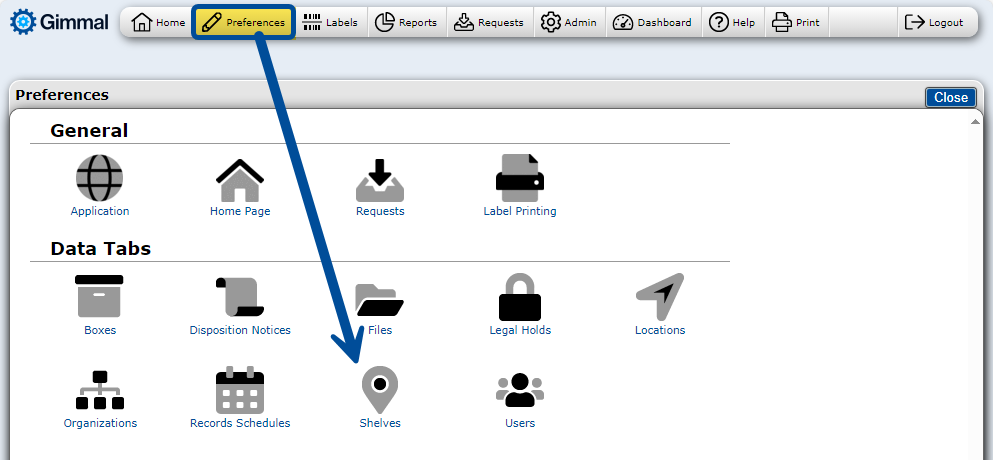Open the Organizations hierarchy icon
The height and width of the screenshot is (460, 993).
100,391
